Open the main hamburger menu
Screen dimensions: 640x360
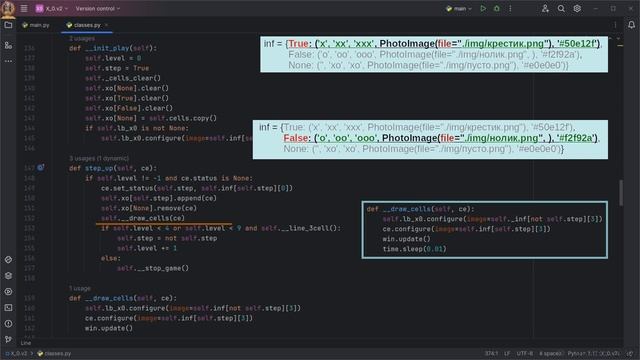click(24, 9)
